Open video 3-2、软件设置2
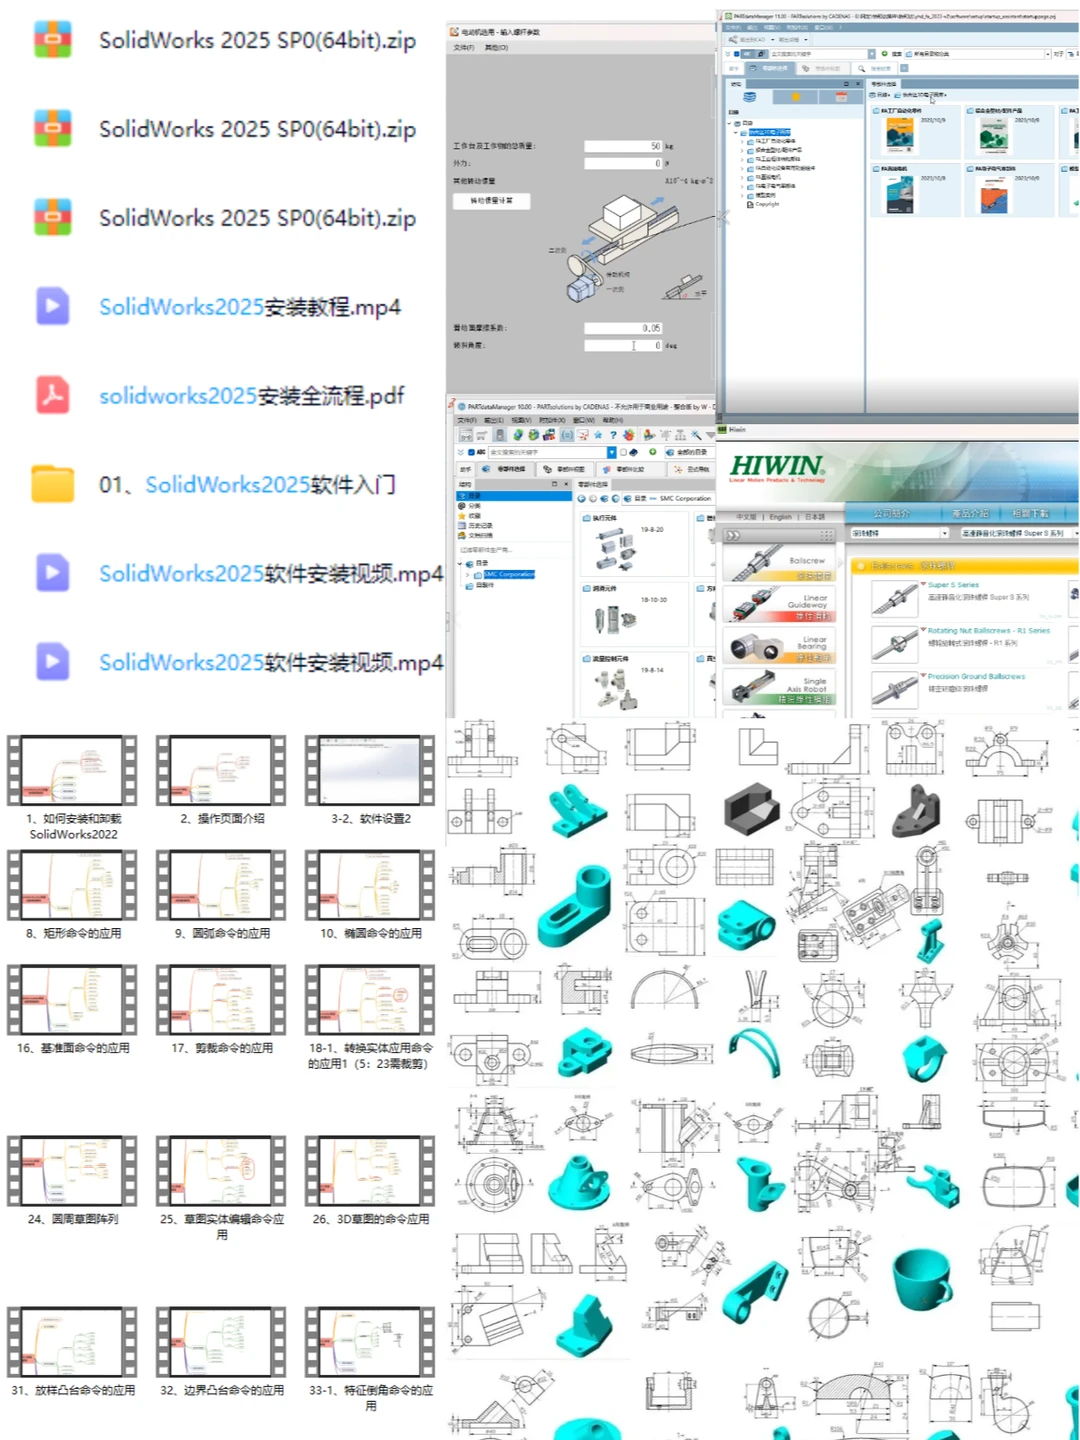 tap(370, 771)
